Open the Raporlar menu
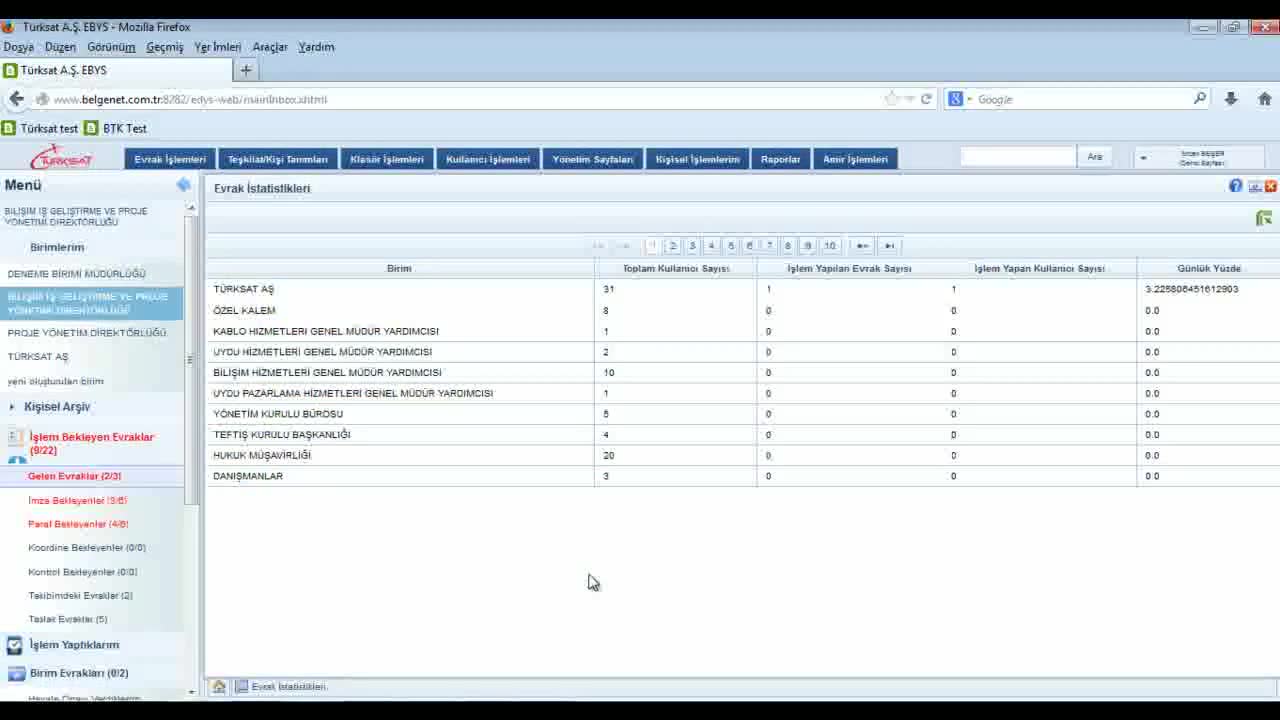Image resolution: width=1280 pixels, height=720 pixels. click(x=780, y=159)
